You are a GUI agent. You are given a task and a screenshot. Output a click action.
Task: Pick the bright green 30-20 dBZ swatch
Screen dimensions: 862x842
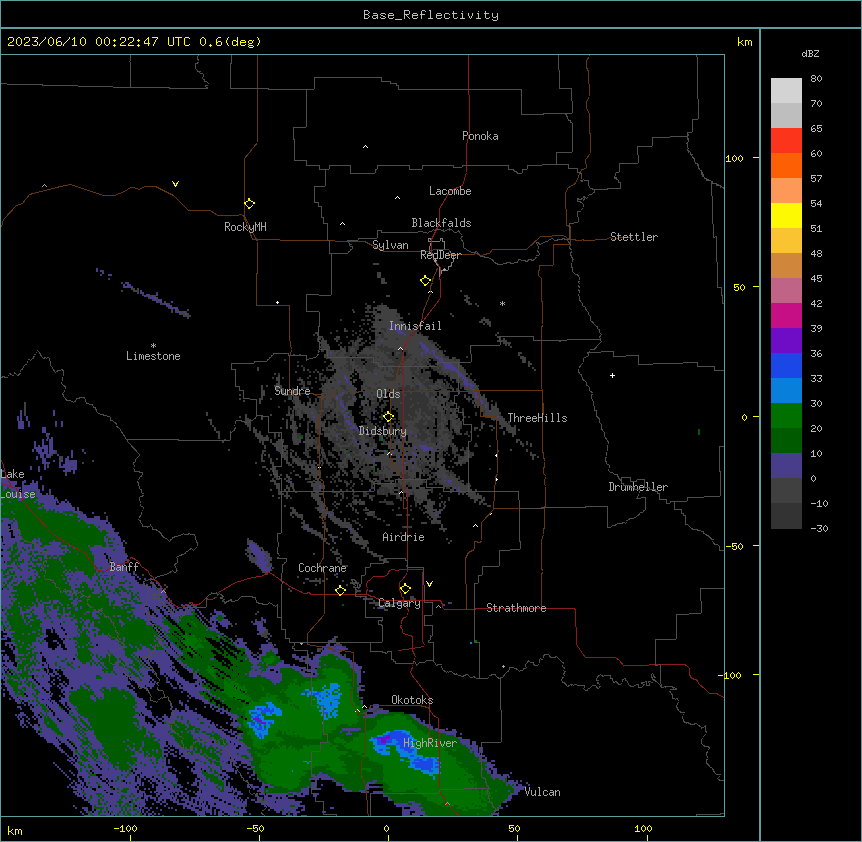click(x=786, y=416)
